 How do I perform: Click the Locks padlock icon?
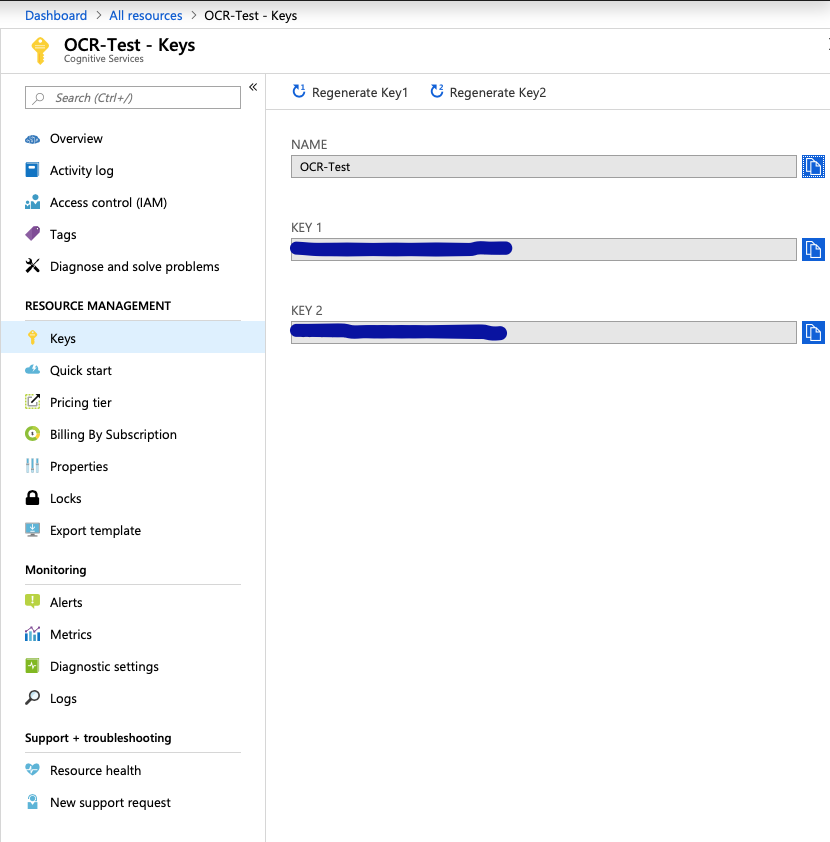[x=32, y=498]
